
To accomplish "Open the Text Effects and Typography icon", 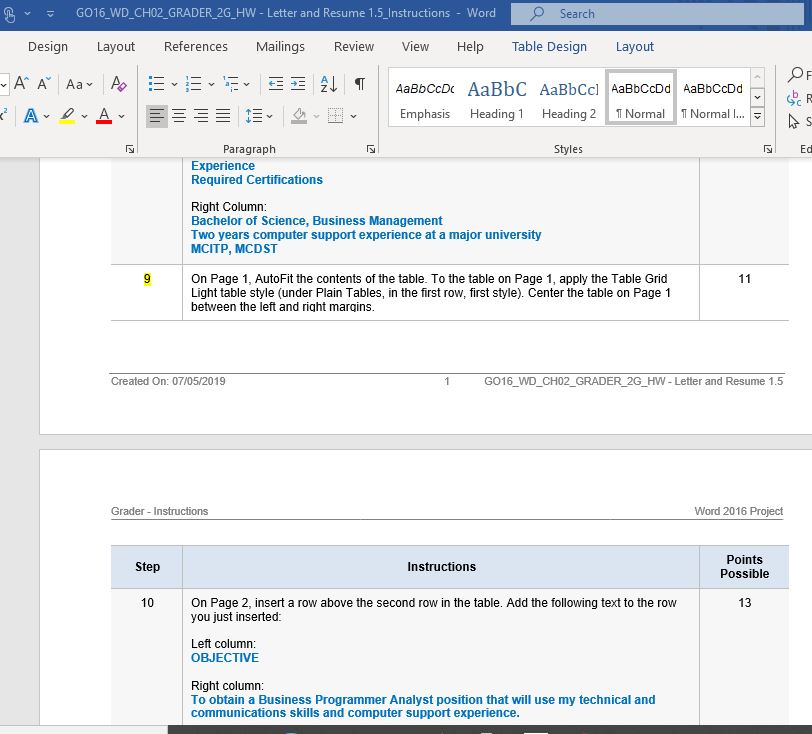I will coord(31,116).
